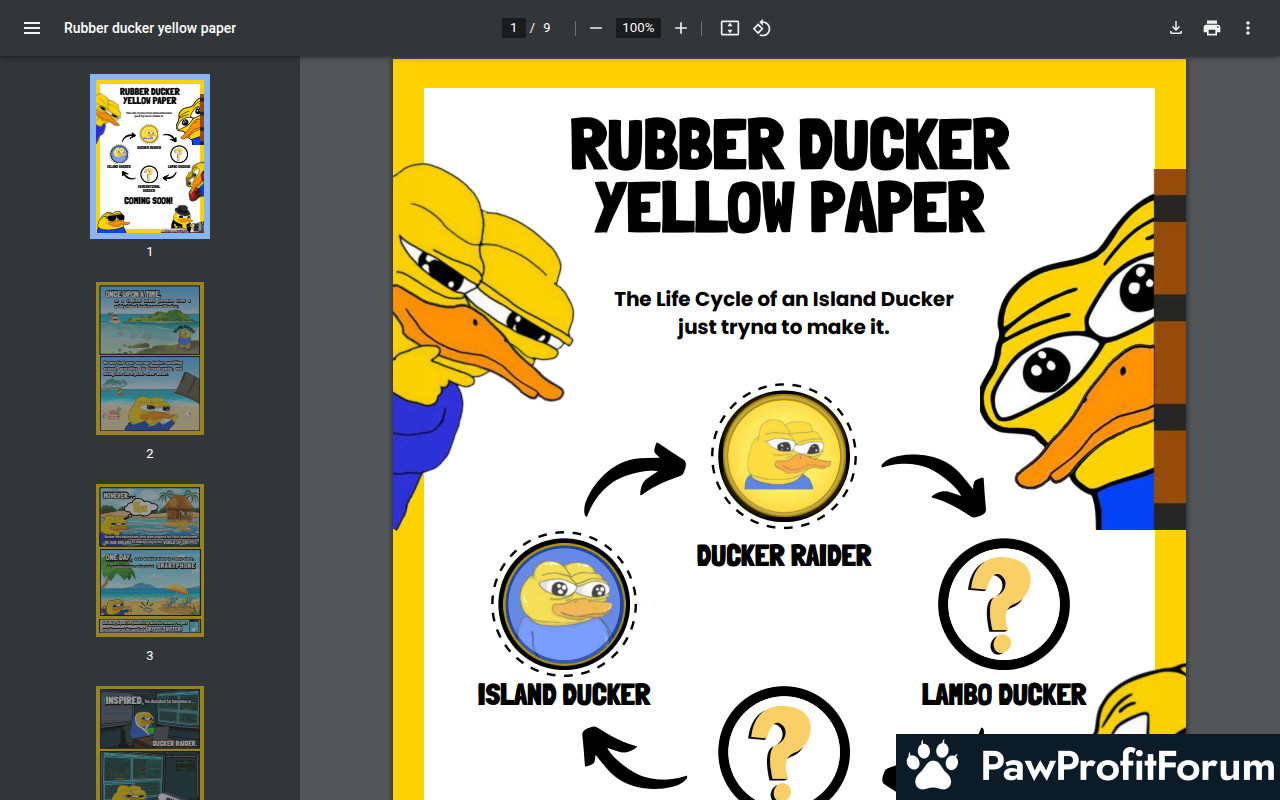The image size is (1280, 800).
Task: Click the total page count "9"
Action: pyautogui.click(x=547, y=28)
